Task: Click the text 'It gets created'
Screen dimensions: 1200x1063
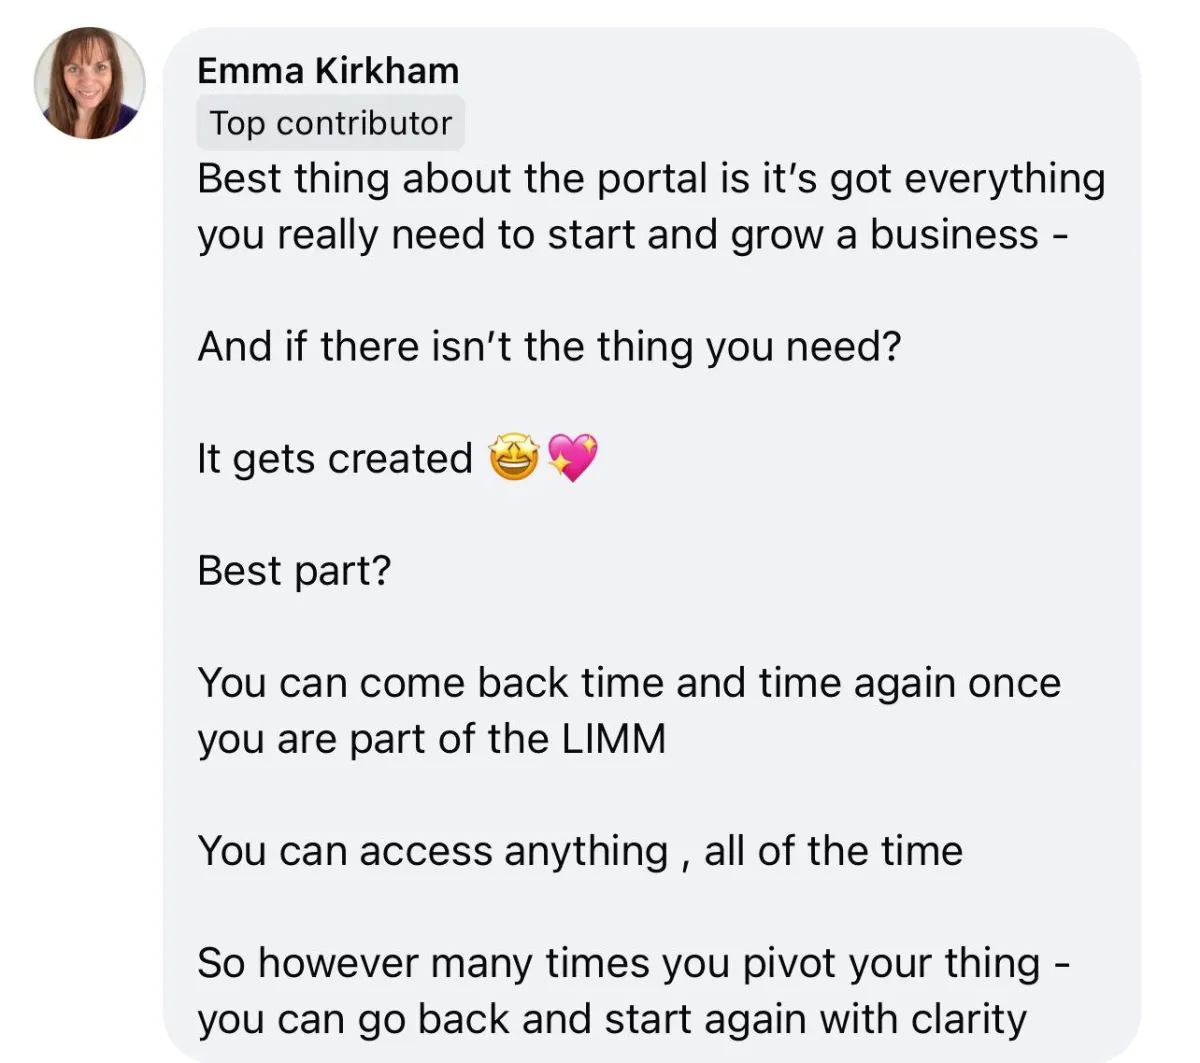Action: (x=335, y=459)
